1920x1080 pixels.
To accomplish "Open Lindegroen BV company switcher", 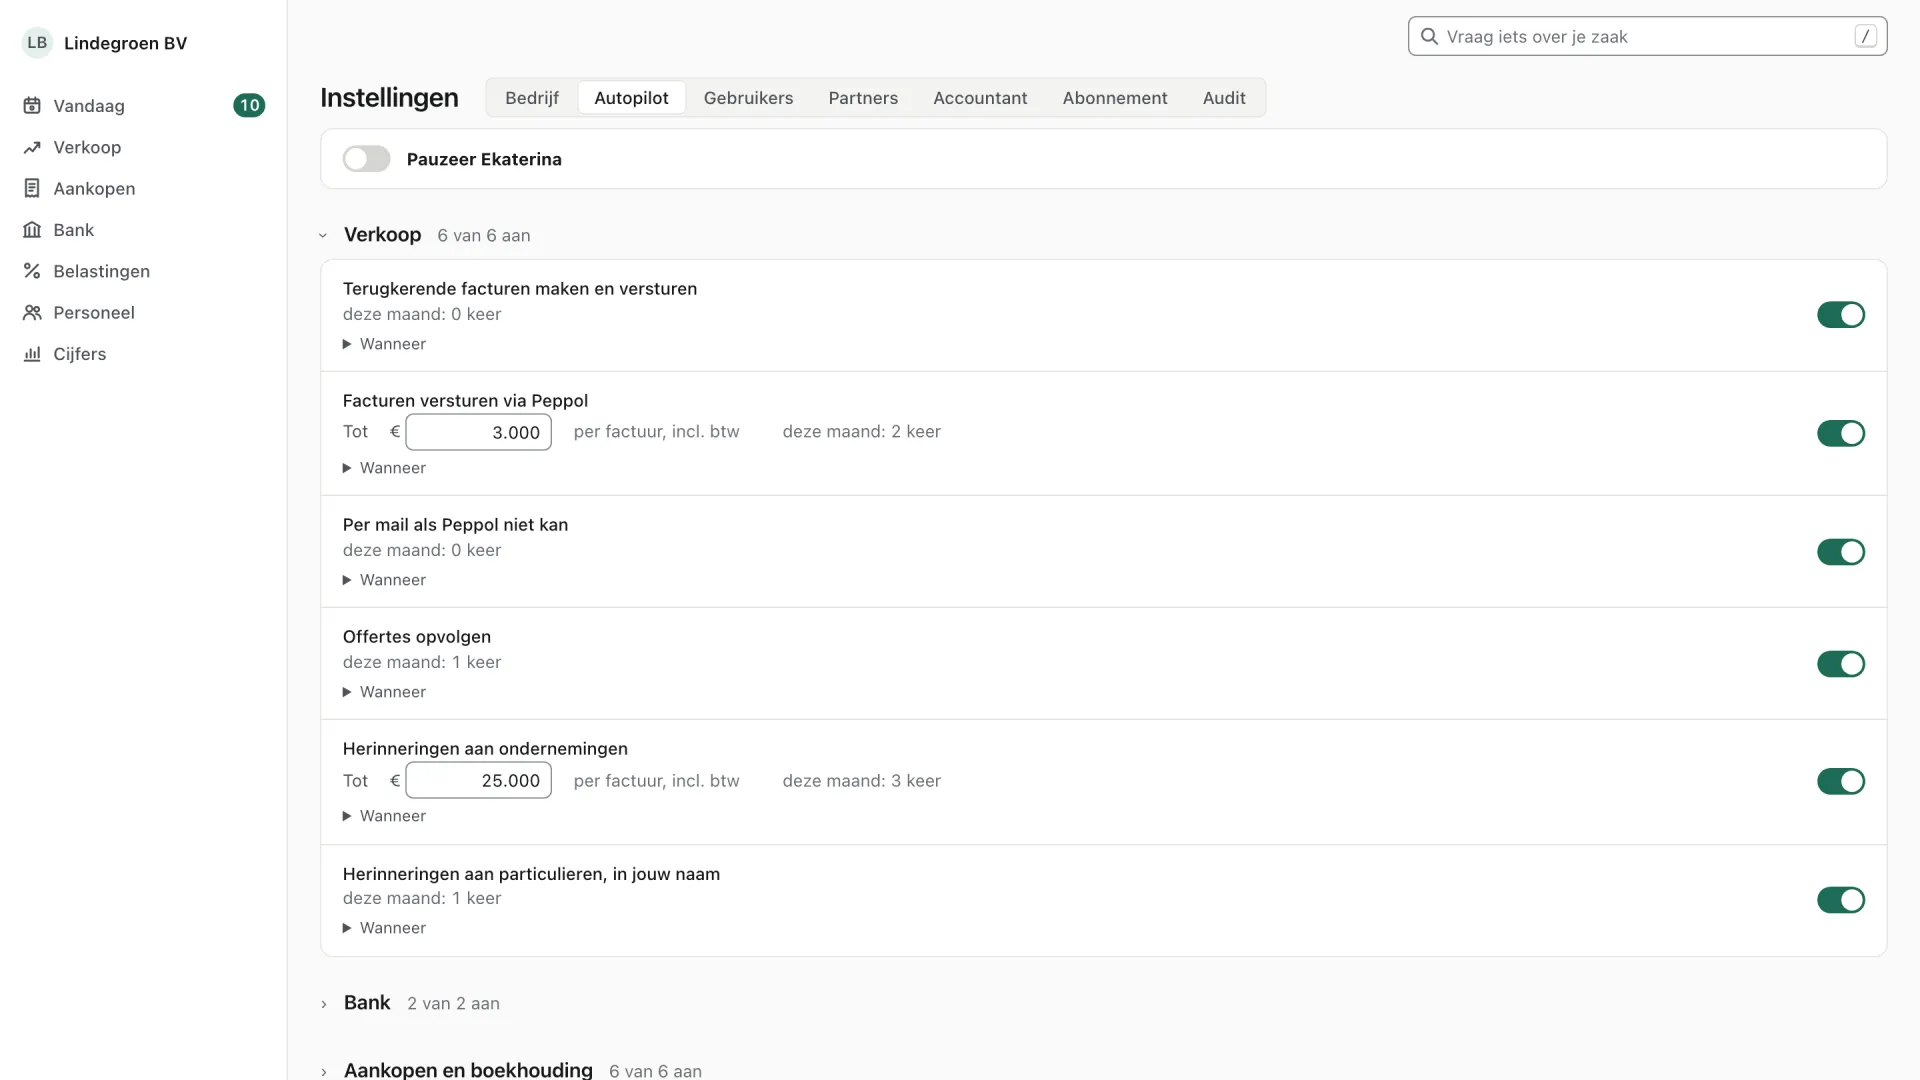I will tap(105, 43).
